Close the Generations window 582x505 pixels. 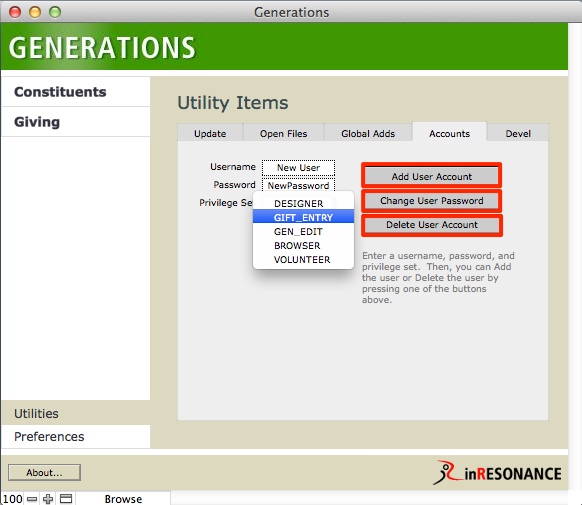pos(15,12)
